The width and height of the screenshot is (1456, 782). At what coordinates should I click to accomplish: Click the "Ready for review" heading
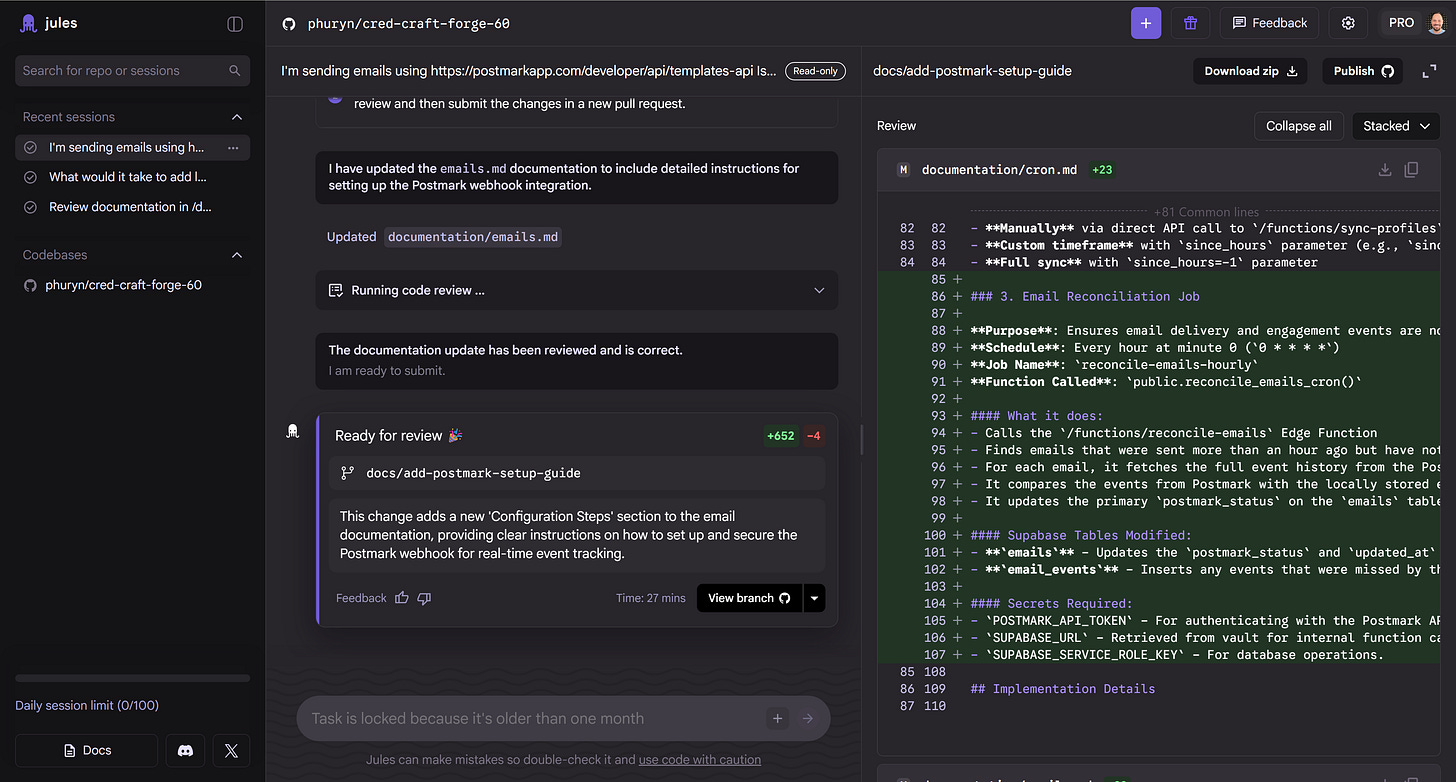point(388,435)
